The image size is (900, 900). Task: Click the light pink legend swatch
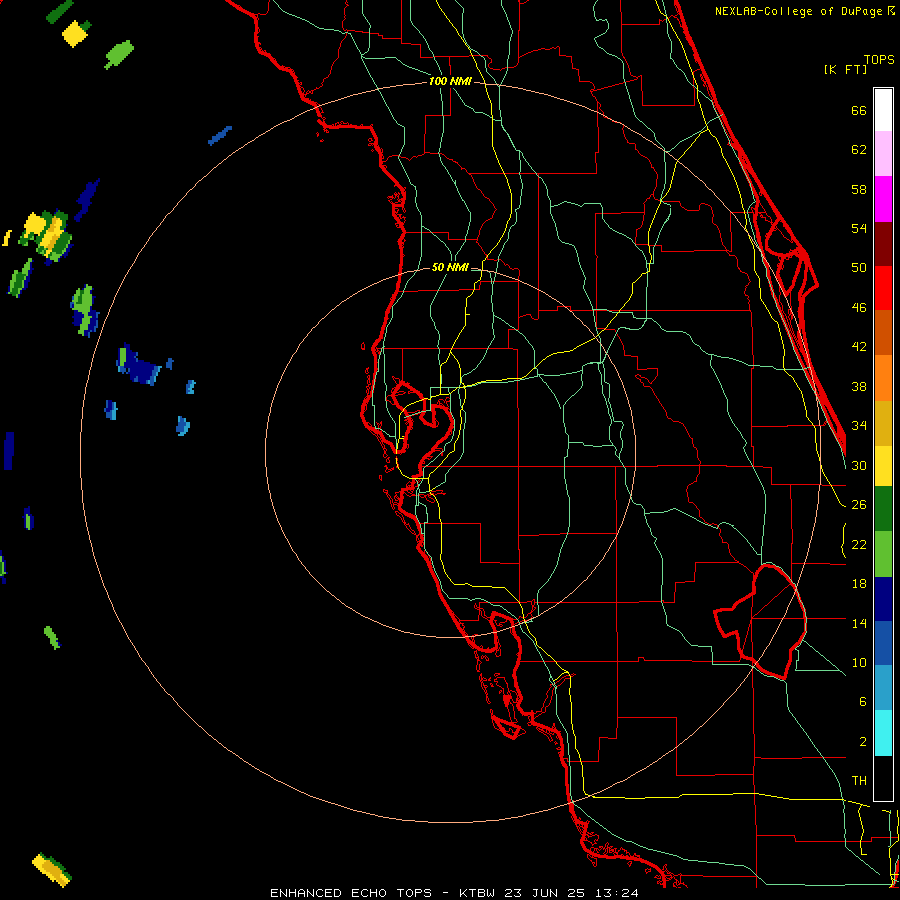click(x=883, y=154)
